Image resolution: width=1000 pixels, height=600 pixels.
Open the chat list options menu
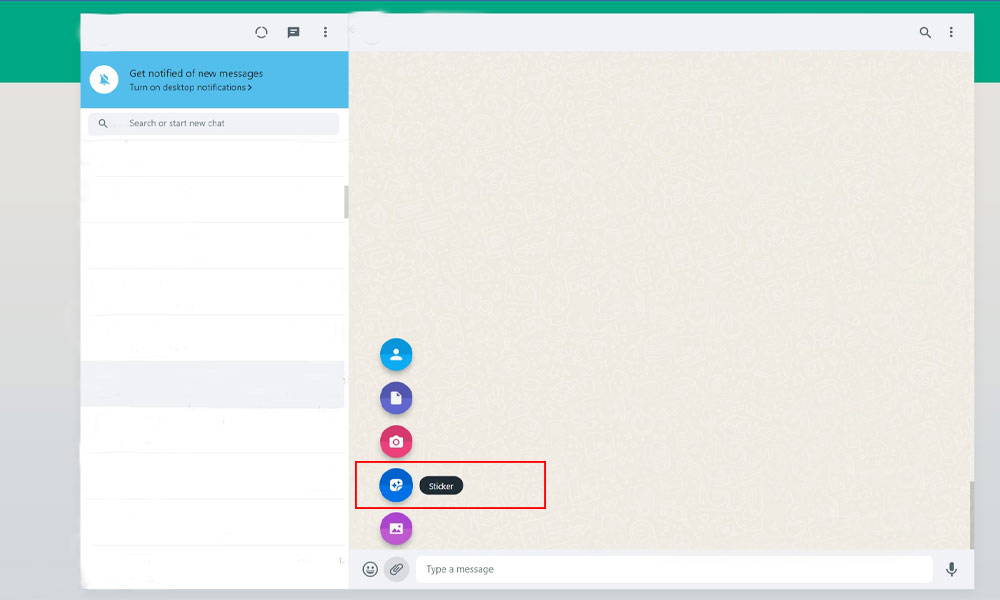325,32
